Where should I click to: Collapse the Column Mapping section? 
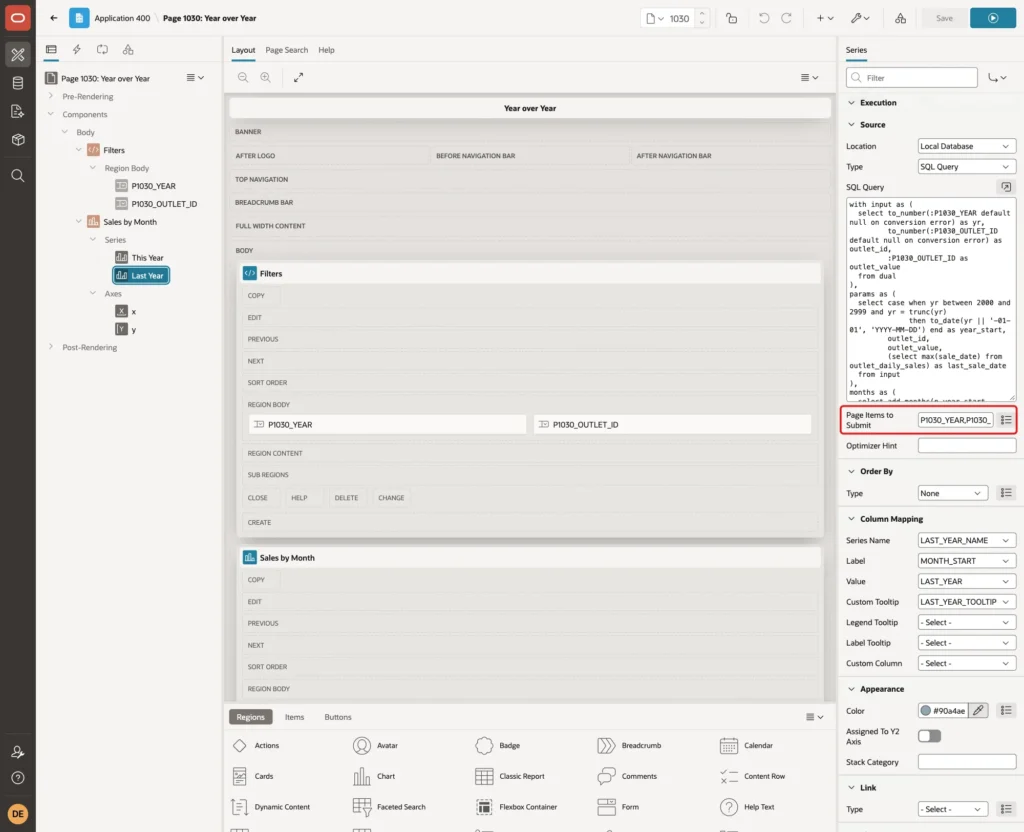tap(851, 519)
